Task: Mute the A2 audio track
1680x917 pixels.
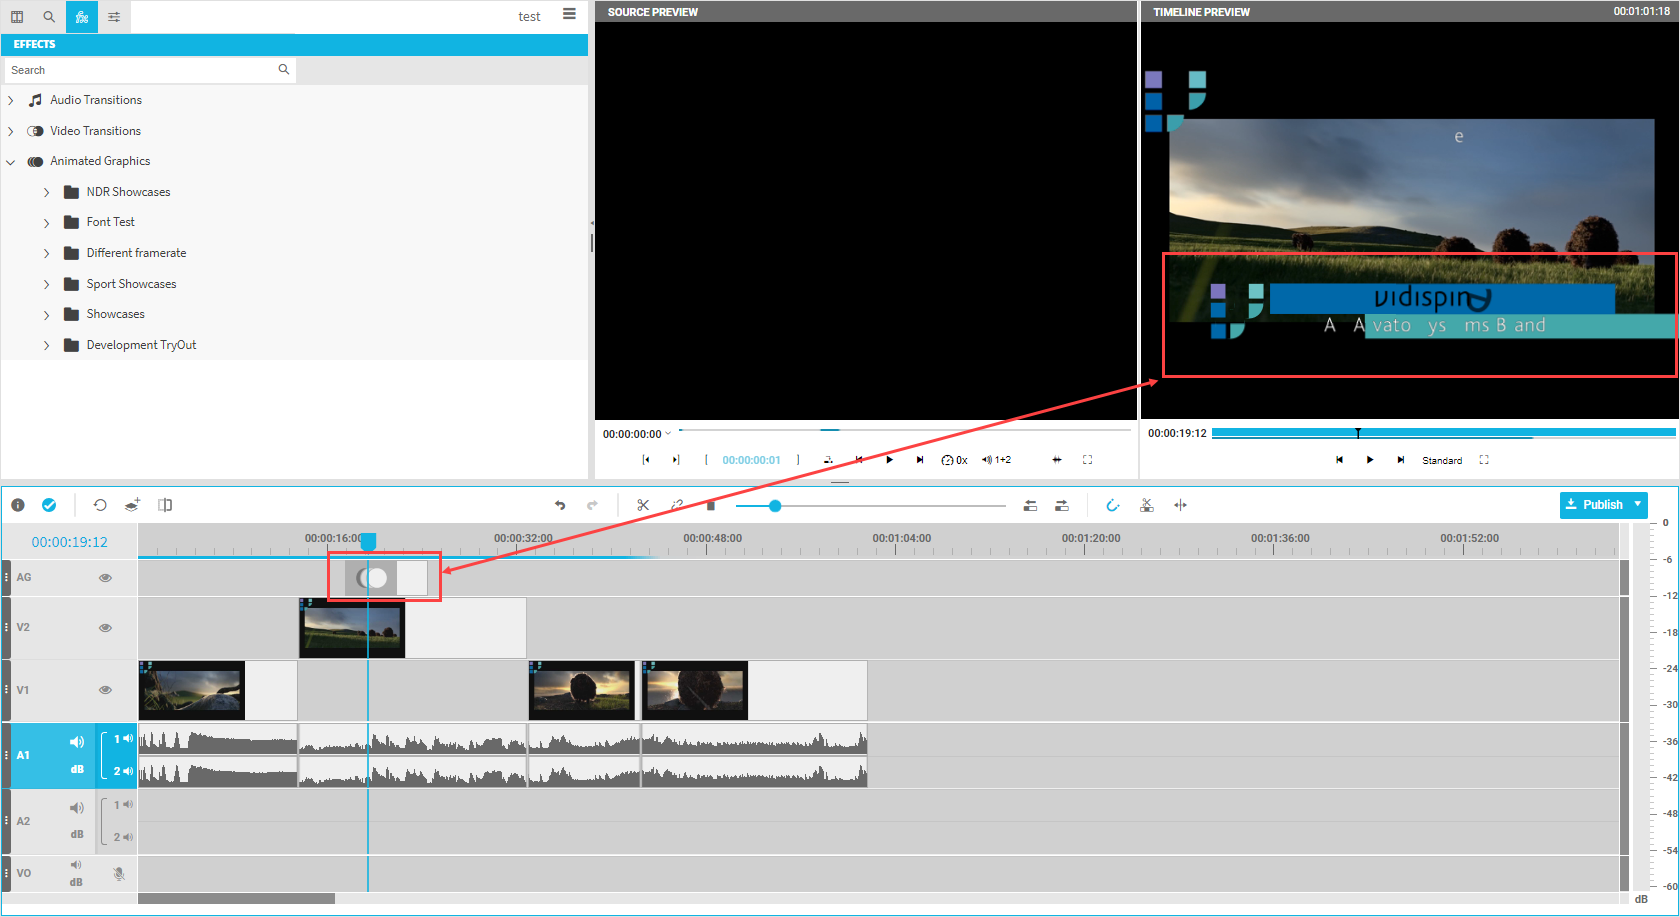Action: 76,808
